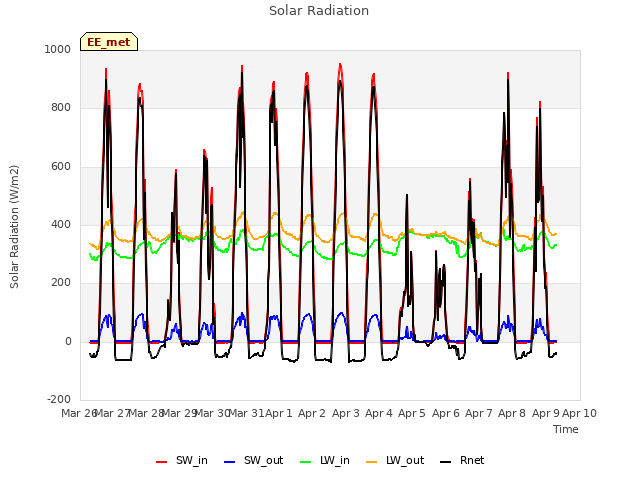The image size is (640, 480).
Task: Click the 400 y-axis tick label
Action: click(61, 224)
